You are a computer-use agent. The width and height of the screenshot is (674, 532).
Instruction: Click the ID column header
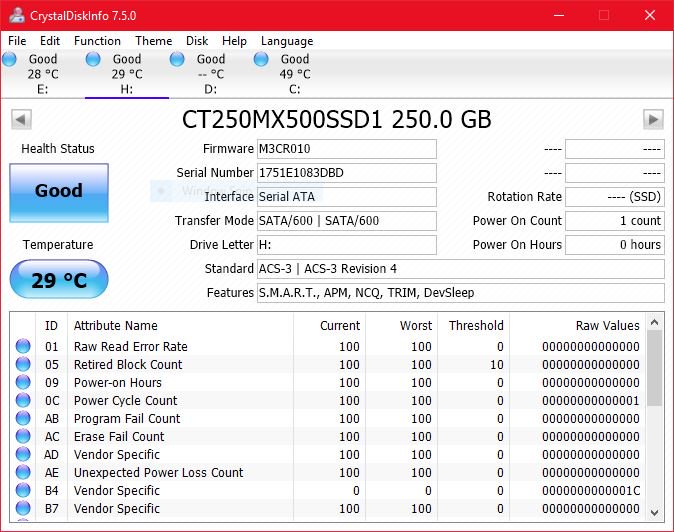coord(51,325)
